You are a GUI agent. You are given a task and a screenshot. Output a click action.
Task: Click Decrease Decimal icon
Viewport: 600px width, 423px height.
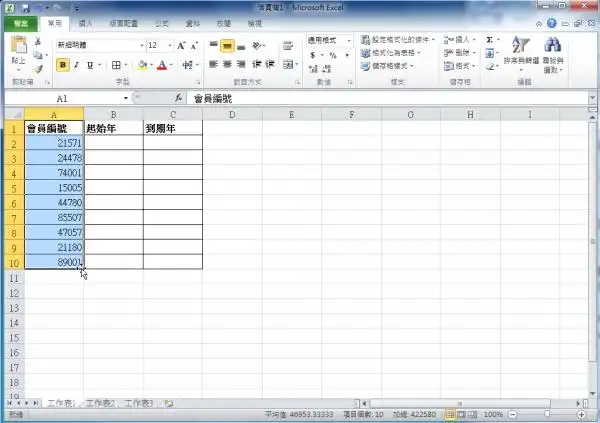pos(327,69)
